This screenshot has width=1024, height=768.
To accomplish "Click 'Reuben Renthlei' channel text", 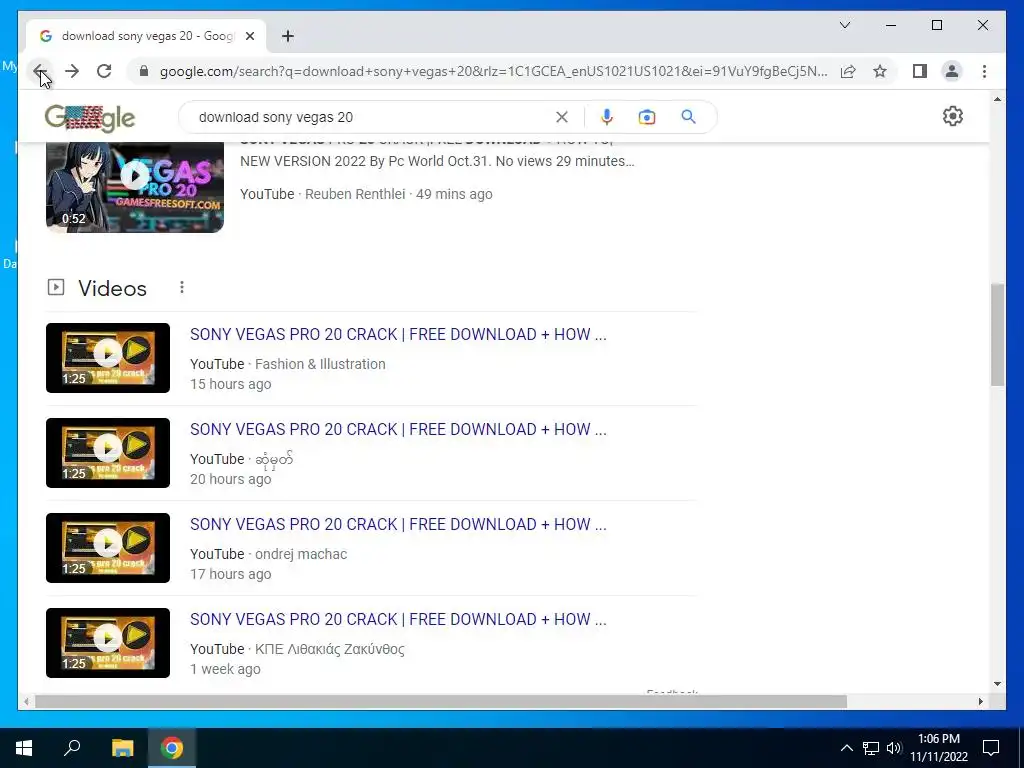I will [355, 194].
